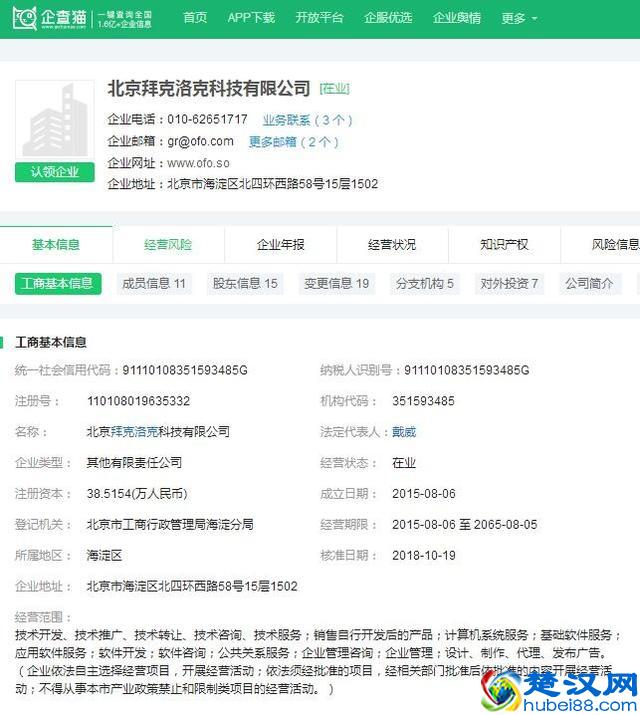This screenshot has width=640, height=715.
Task: Select the 公司简介 sub-tab
Action: (x=589, y=284)
